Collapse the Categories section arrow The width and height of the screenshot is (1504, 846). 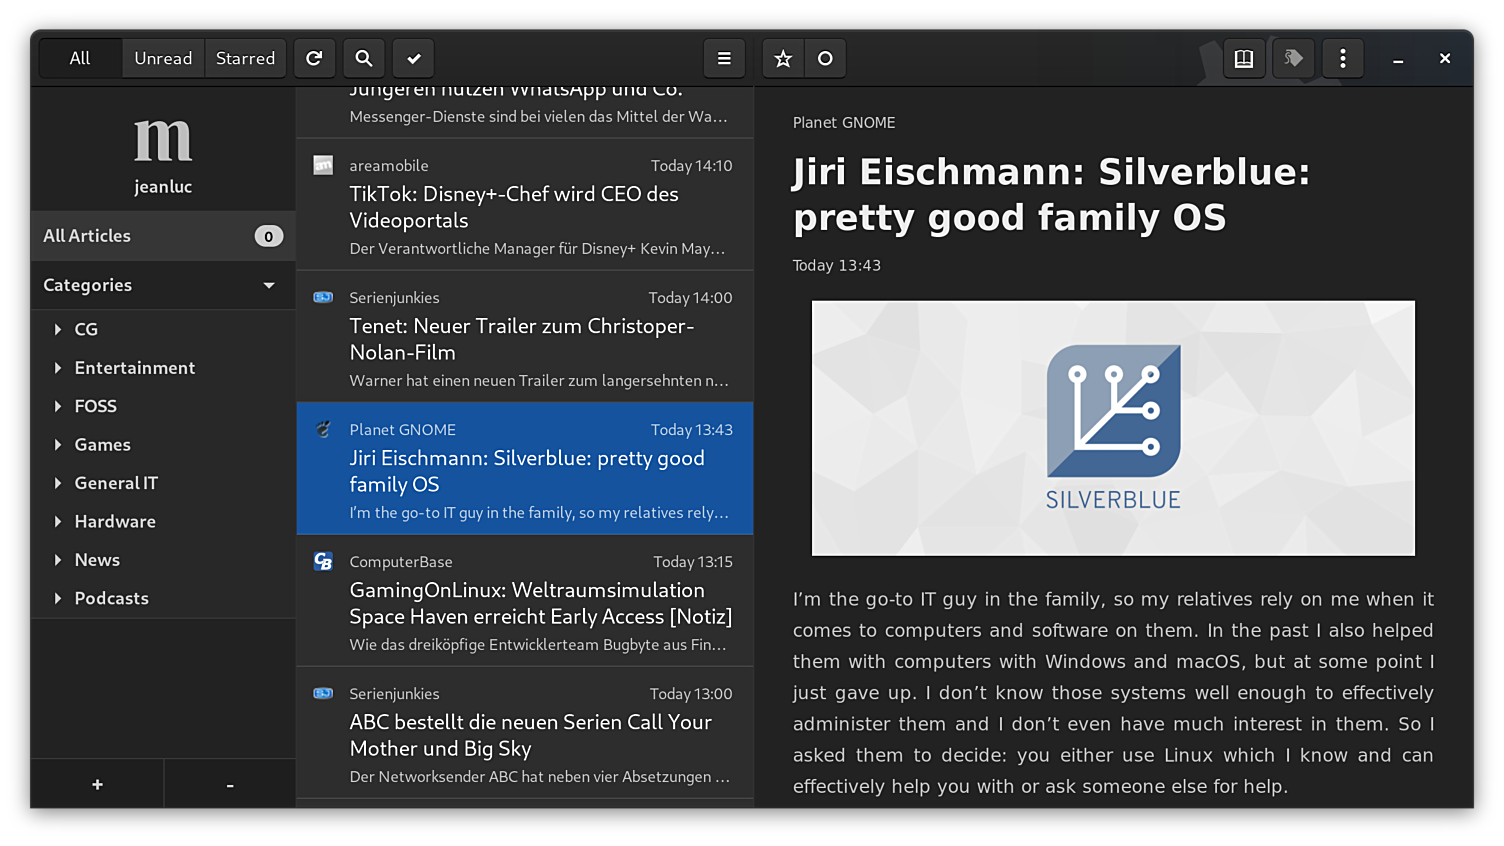(269, 286)
